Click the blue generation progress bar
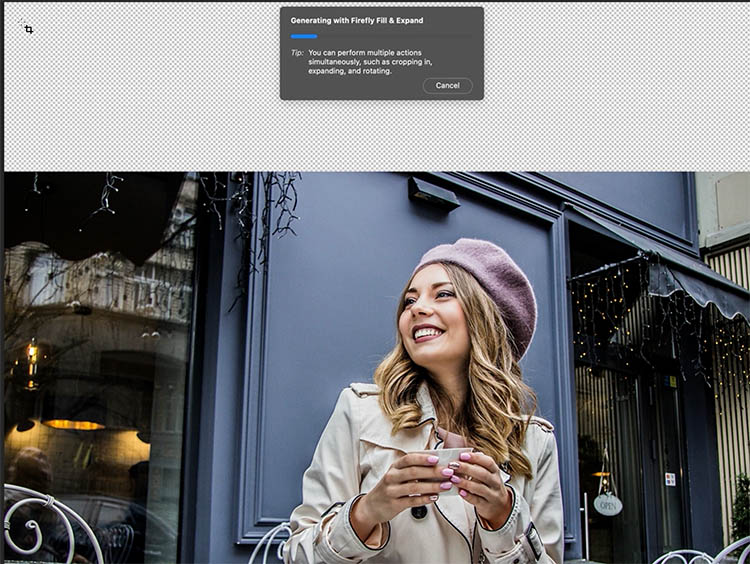Screen dimensions: 750x564 tap(304, 37)
